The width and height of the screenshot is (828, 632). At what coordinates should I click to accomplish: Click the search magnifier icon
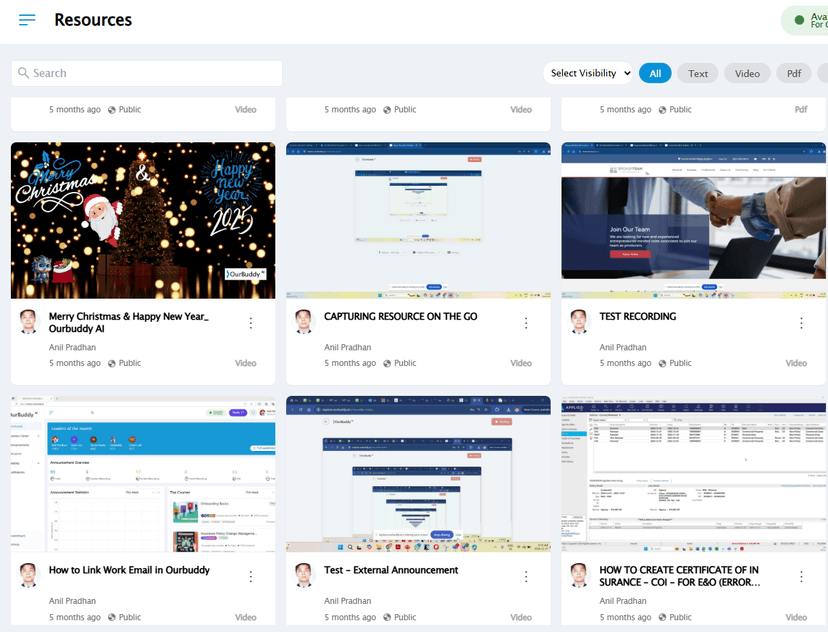[x=23, y=73]
